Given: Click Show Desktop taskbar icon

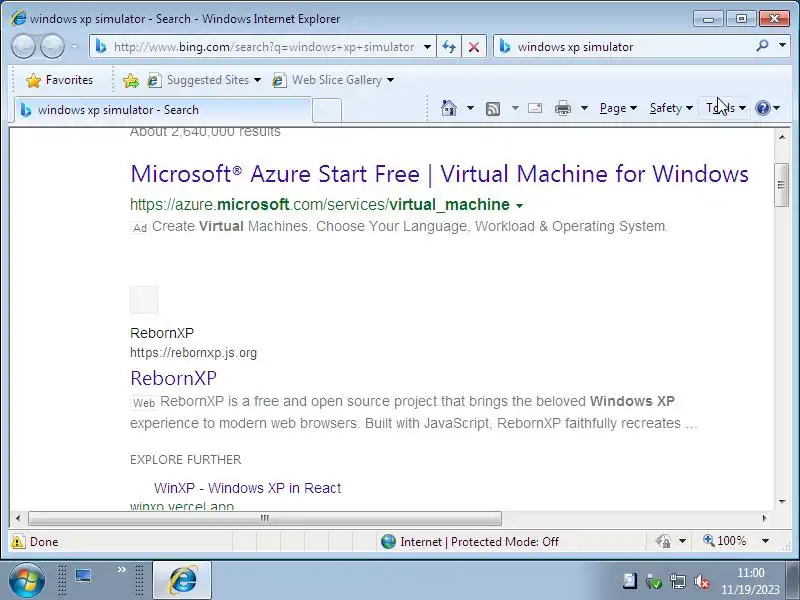Looking at the screenshot, I should click(83, 576).
